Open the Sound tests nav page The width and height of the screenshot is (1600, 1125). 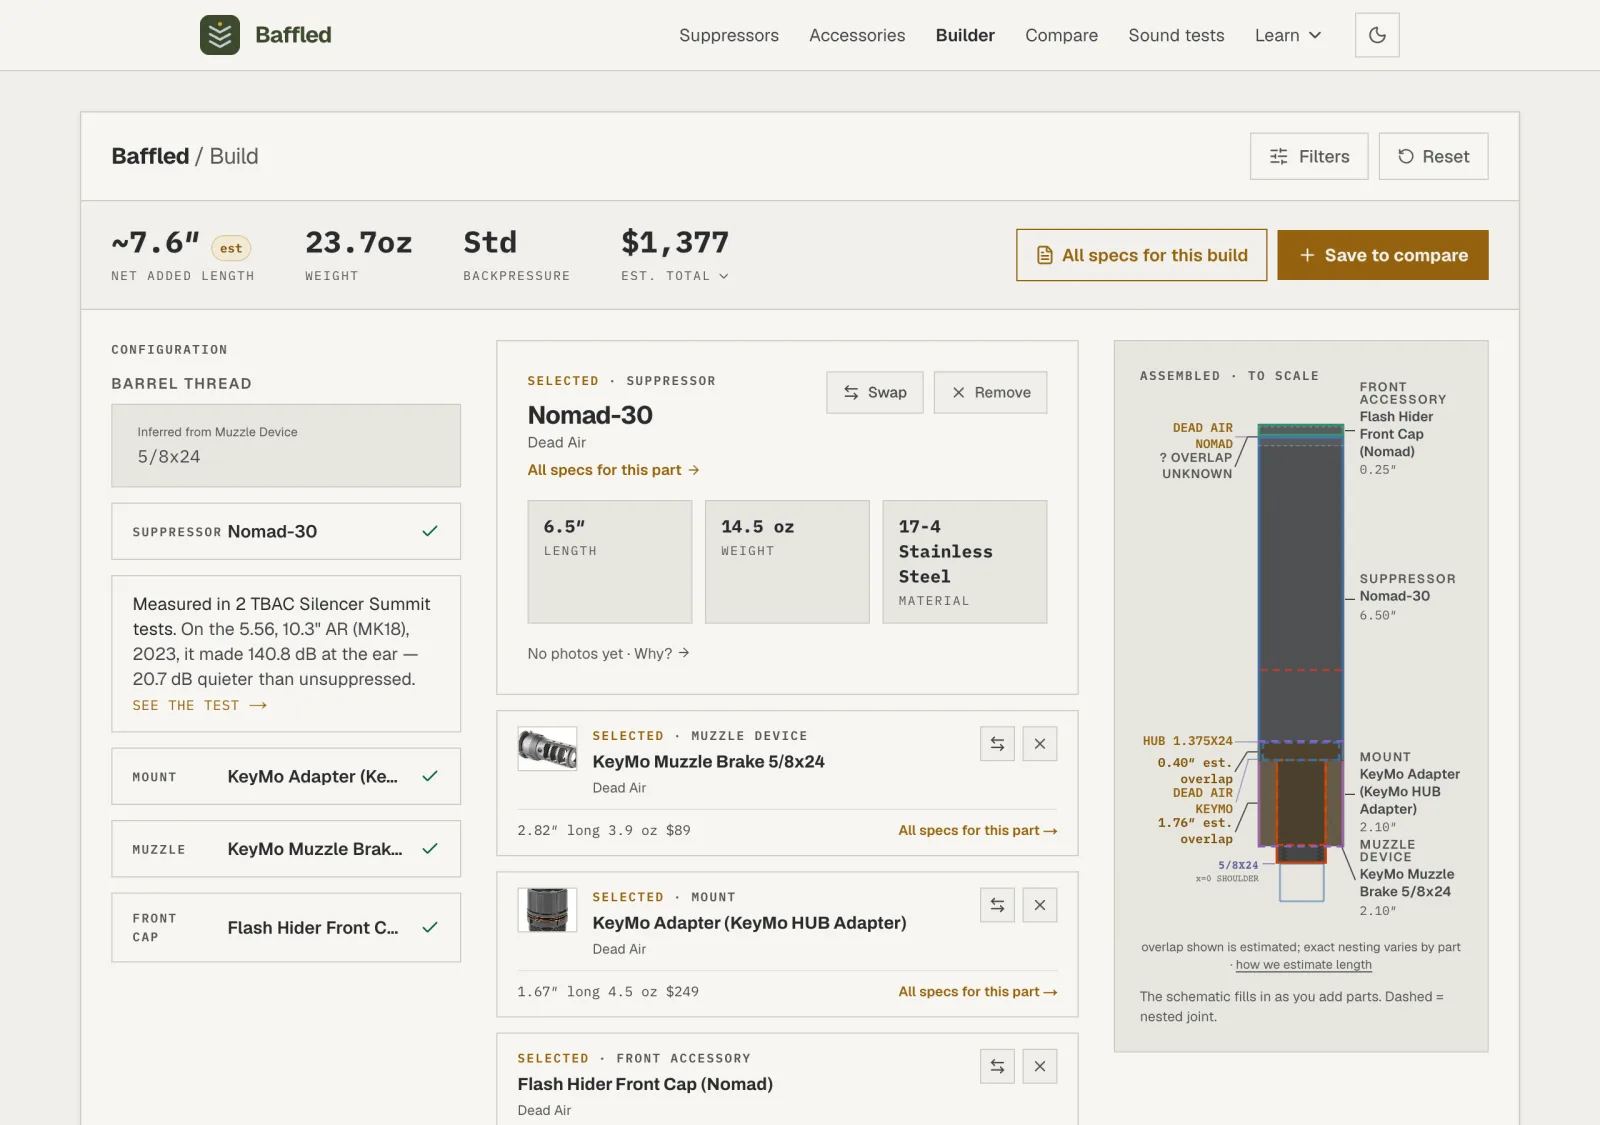pyautogui.click(x=1176, y=35)
